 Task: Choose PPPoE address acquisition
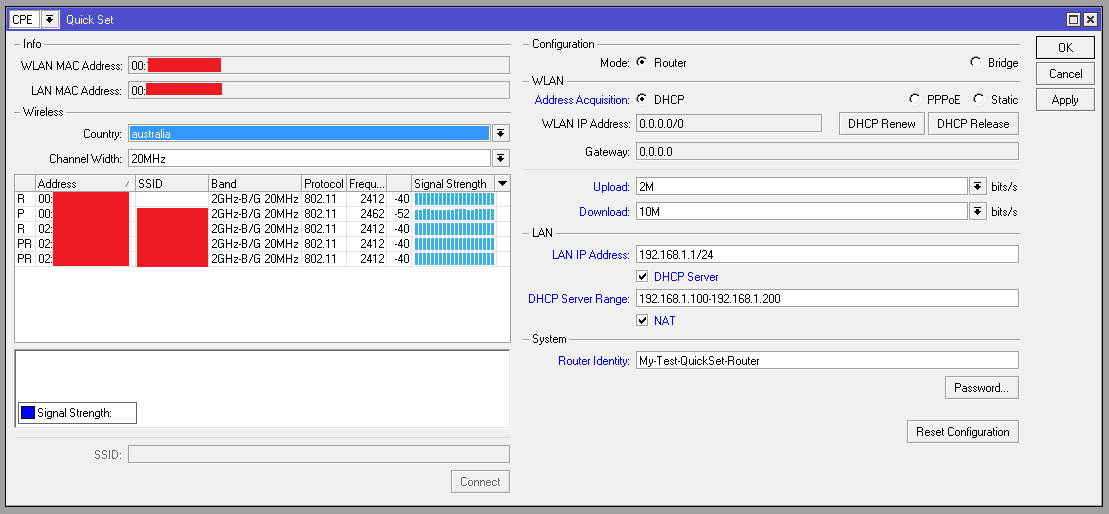(x=914, y=99)
